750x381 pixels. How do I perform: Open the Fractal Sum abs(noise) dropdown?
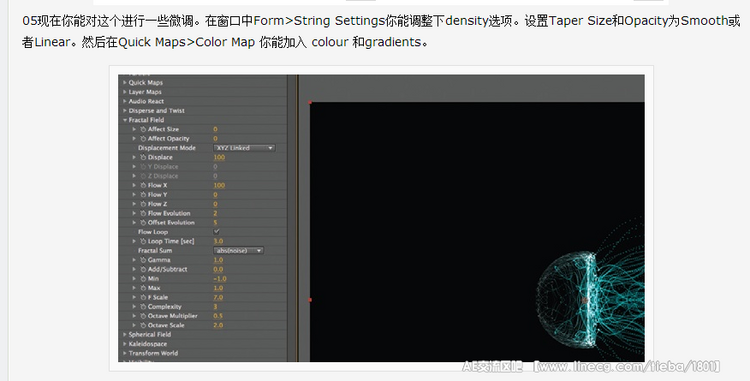(x=238, y=250)
